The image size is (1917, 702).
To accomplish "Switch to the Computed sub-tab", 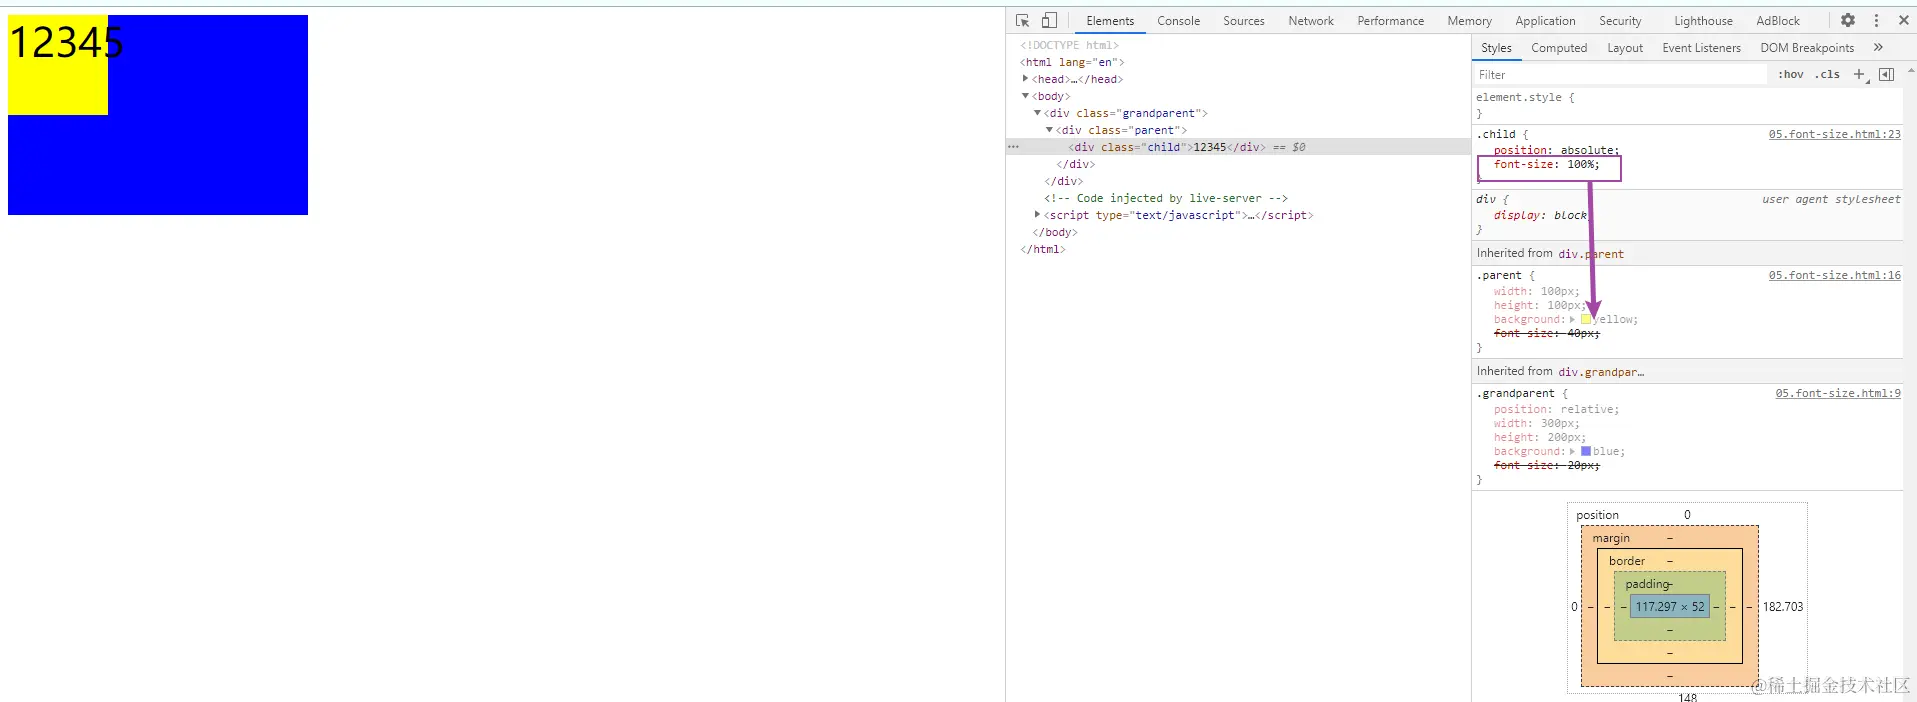I will pos(1559,48).
